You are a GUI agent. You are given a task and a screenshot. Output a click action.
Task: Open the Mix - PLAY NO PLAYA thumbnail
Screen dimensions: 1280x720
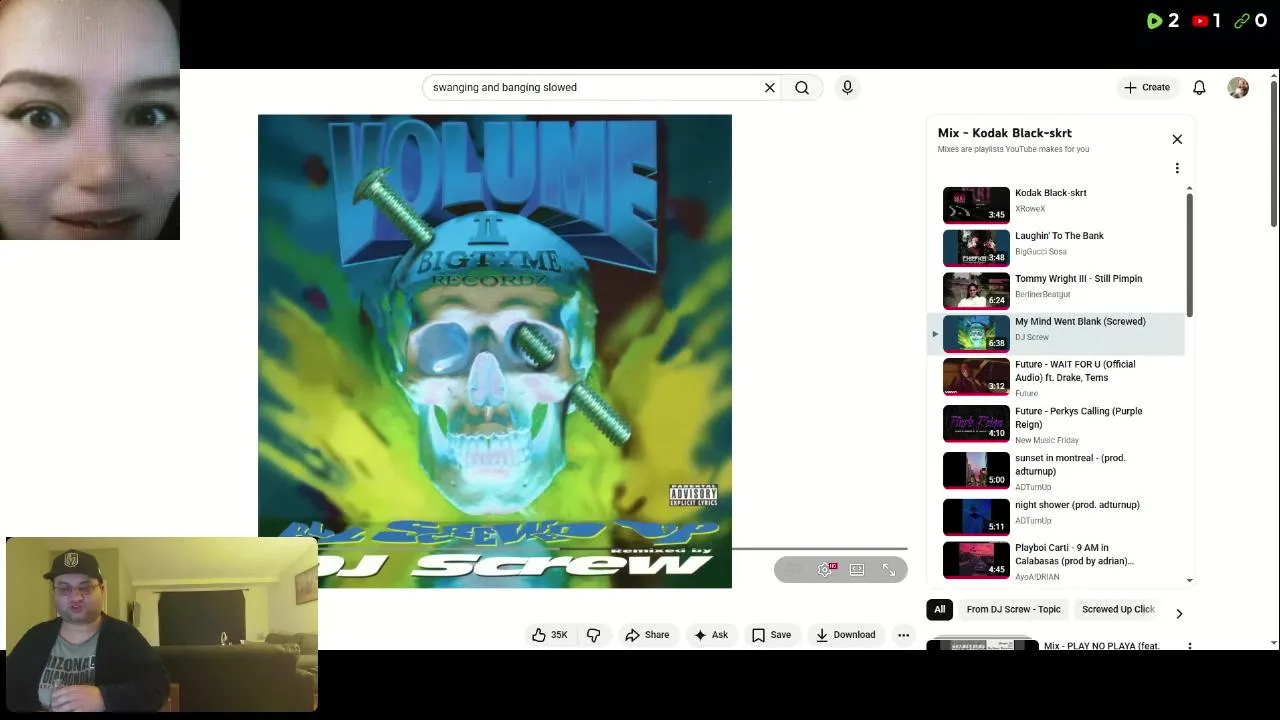click(x=982, y=645)
